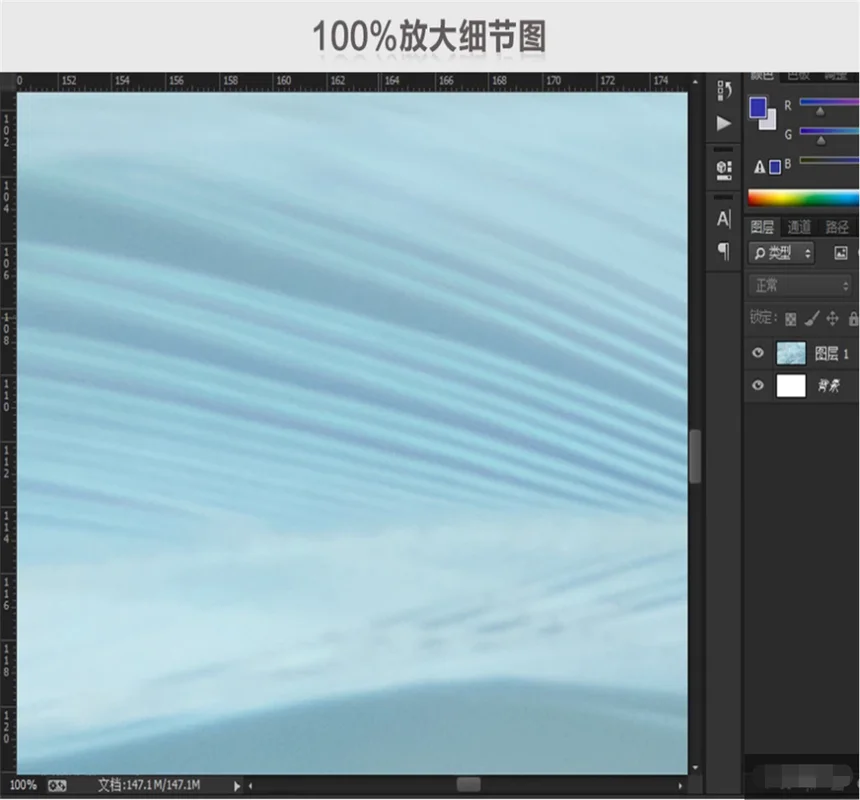Select the 图层 1 layer thumbnail

[x=791, y=353]
